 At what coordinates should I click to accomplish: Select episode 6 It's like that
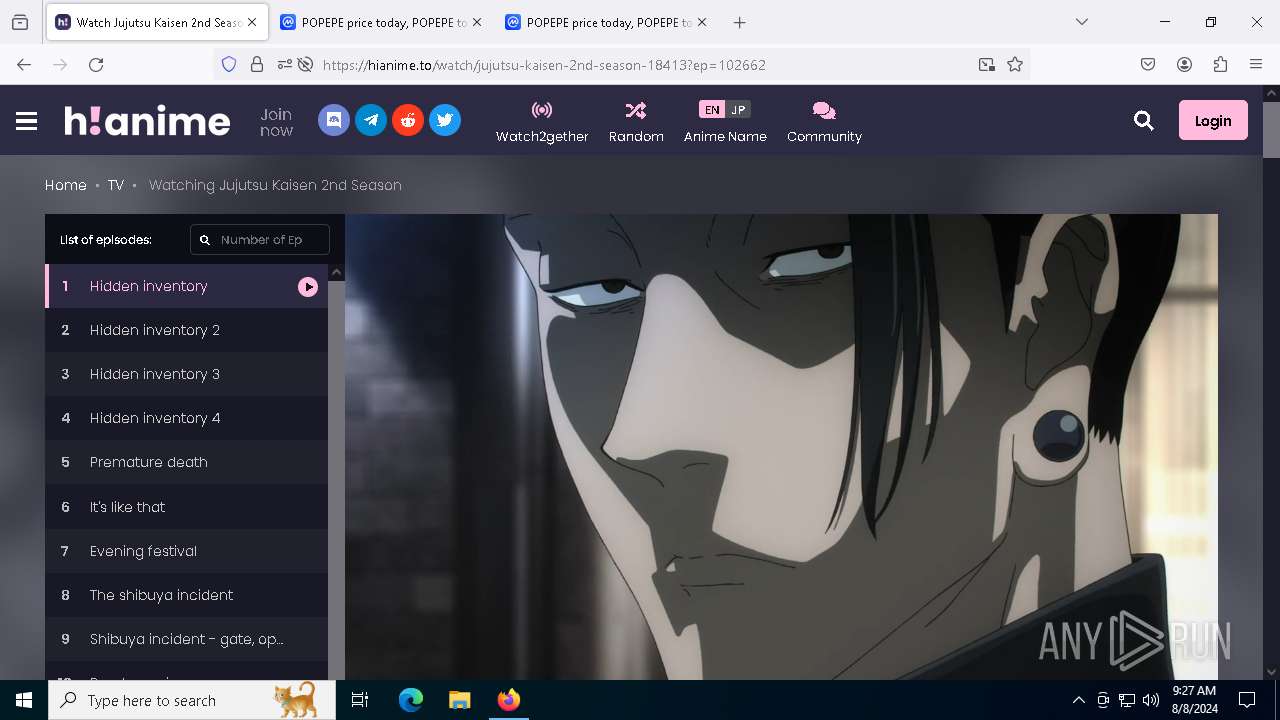click(x=186, y=507)
